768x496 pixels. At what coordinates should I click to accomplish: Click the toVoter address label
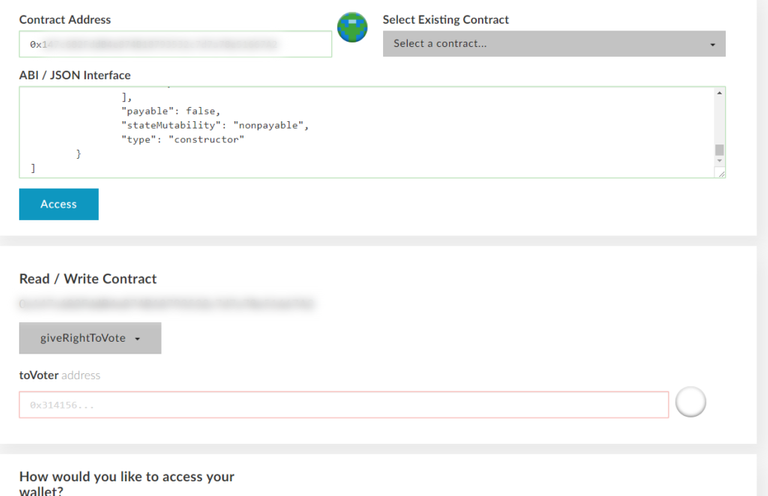click(x=60, y=375)
